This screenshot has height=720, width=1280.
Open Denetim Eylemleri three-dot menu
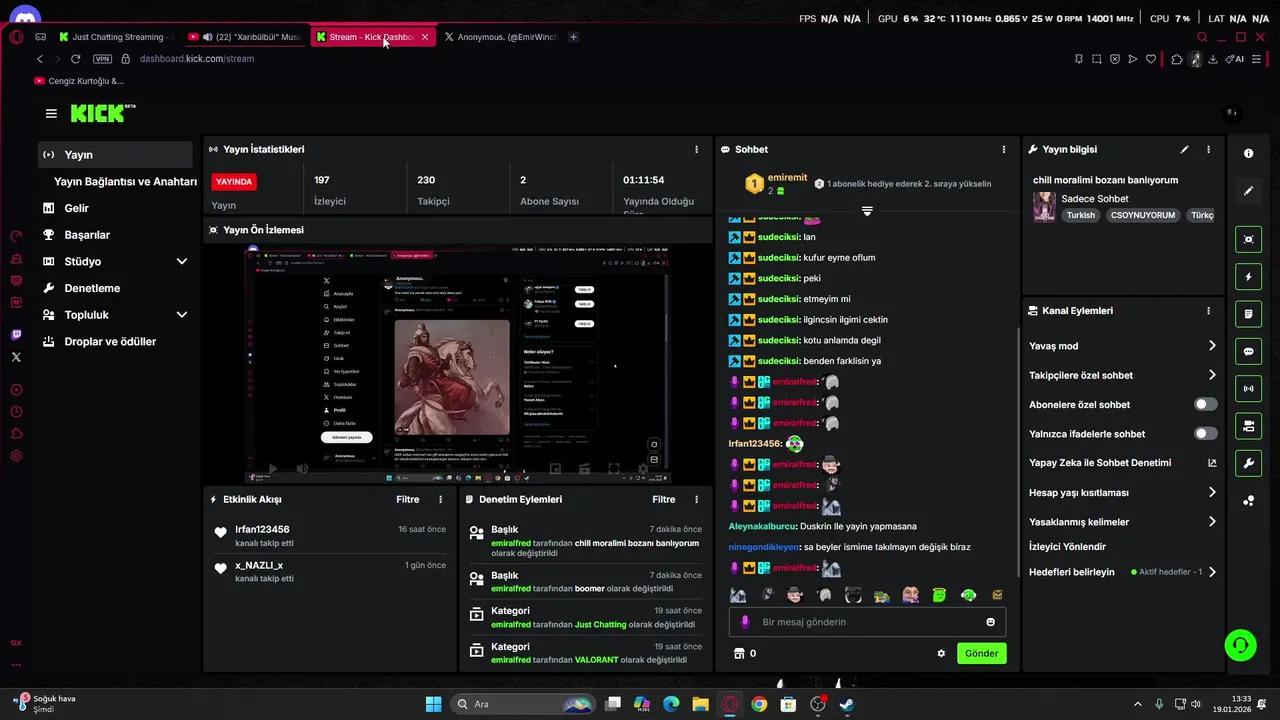697,499
